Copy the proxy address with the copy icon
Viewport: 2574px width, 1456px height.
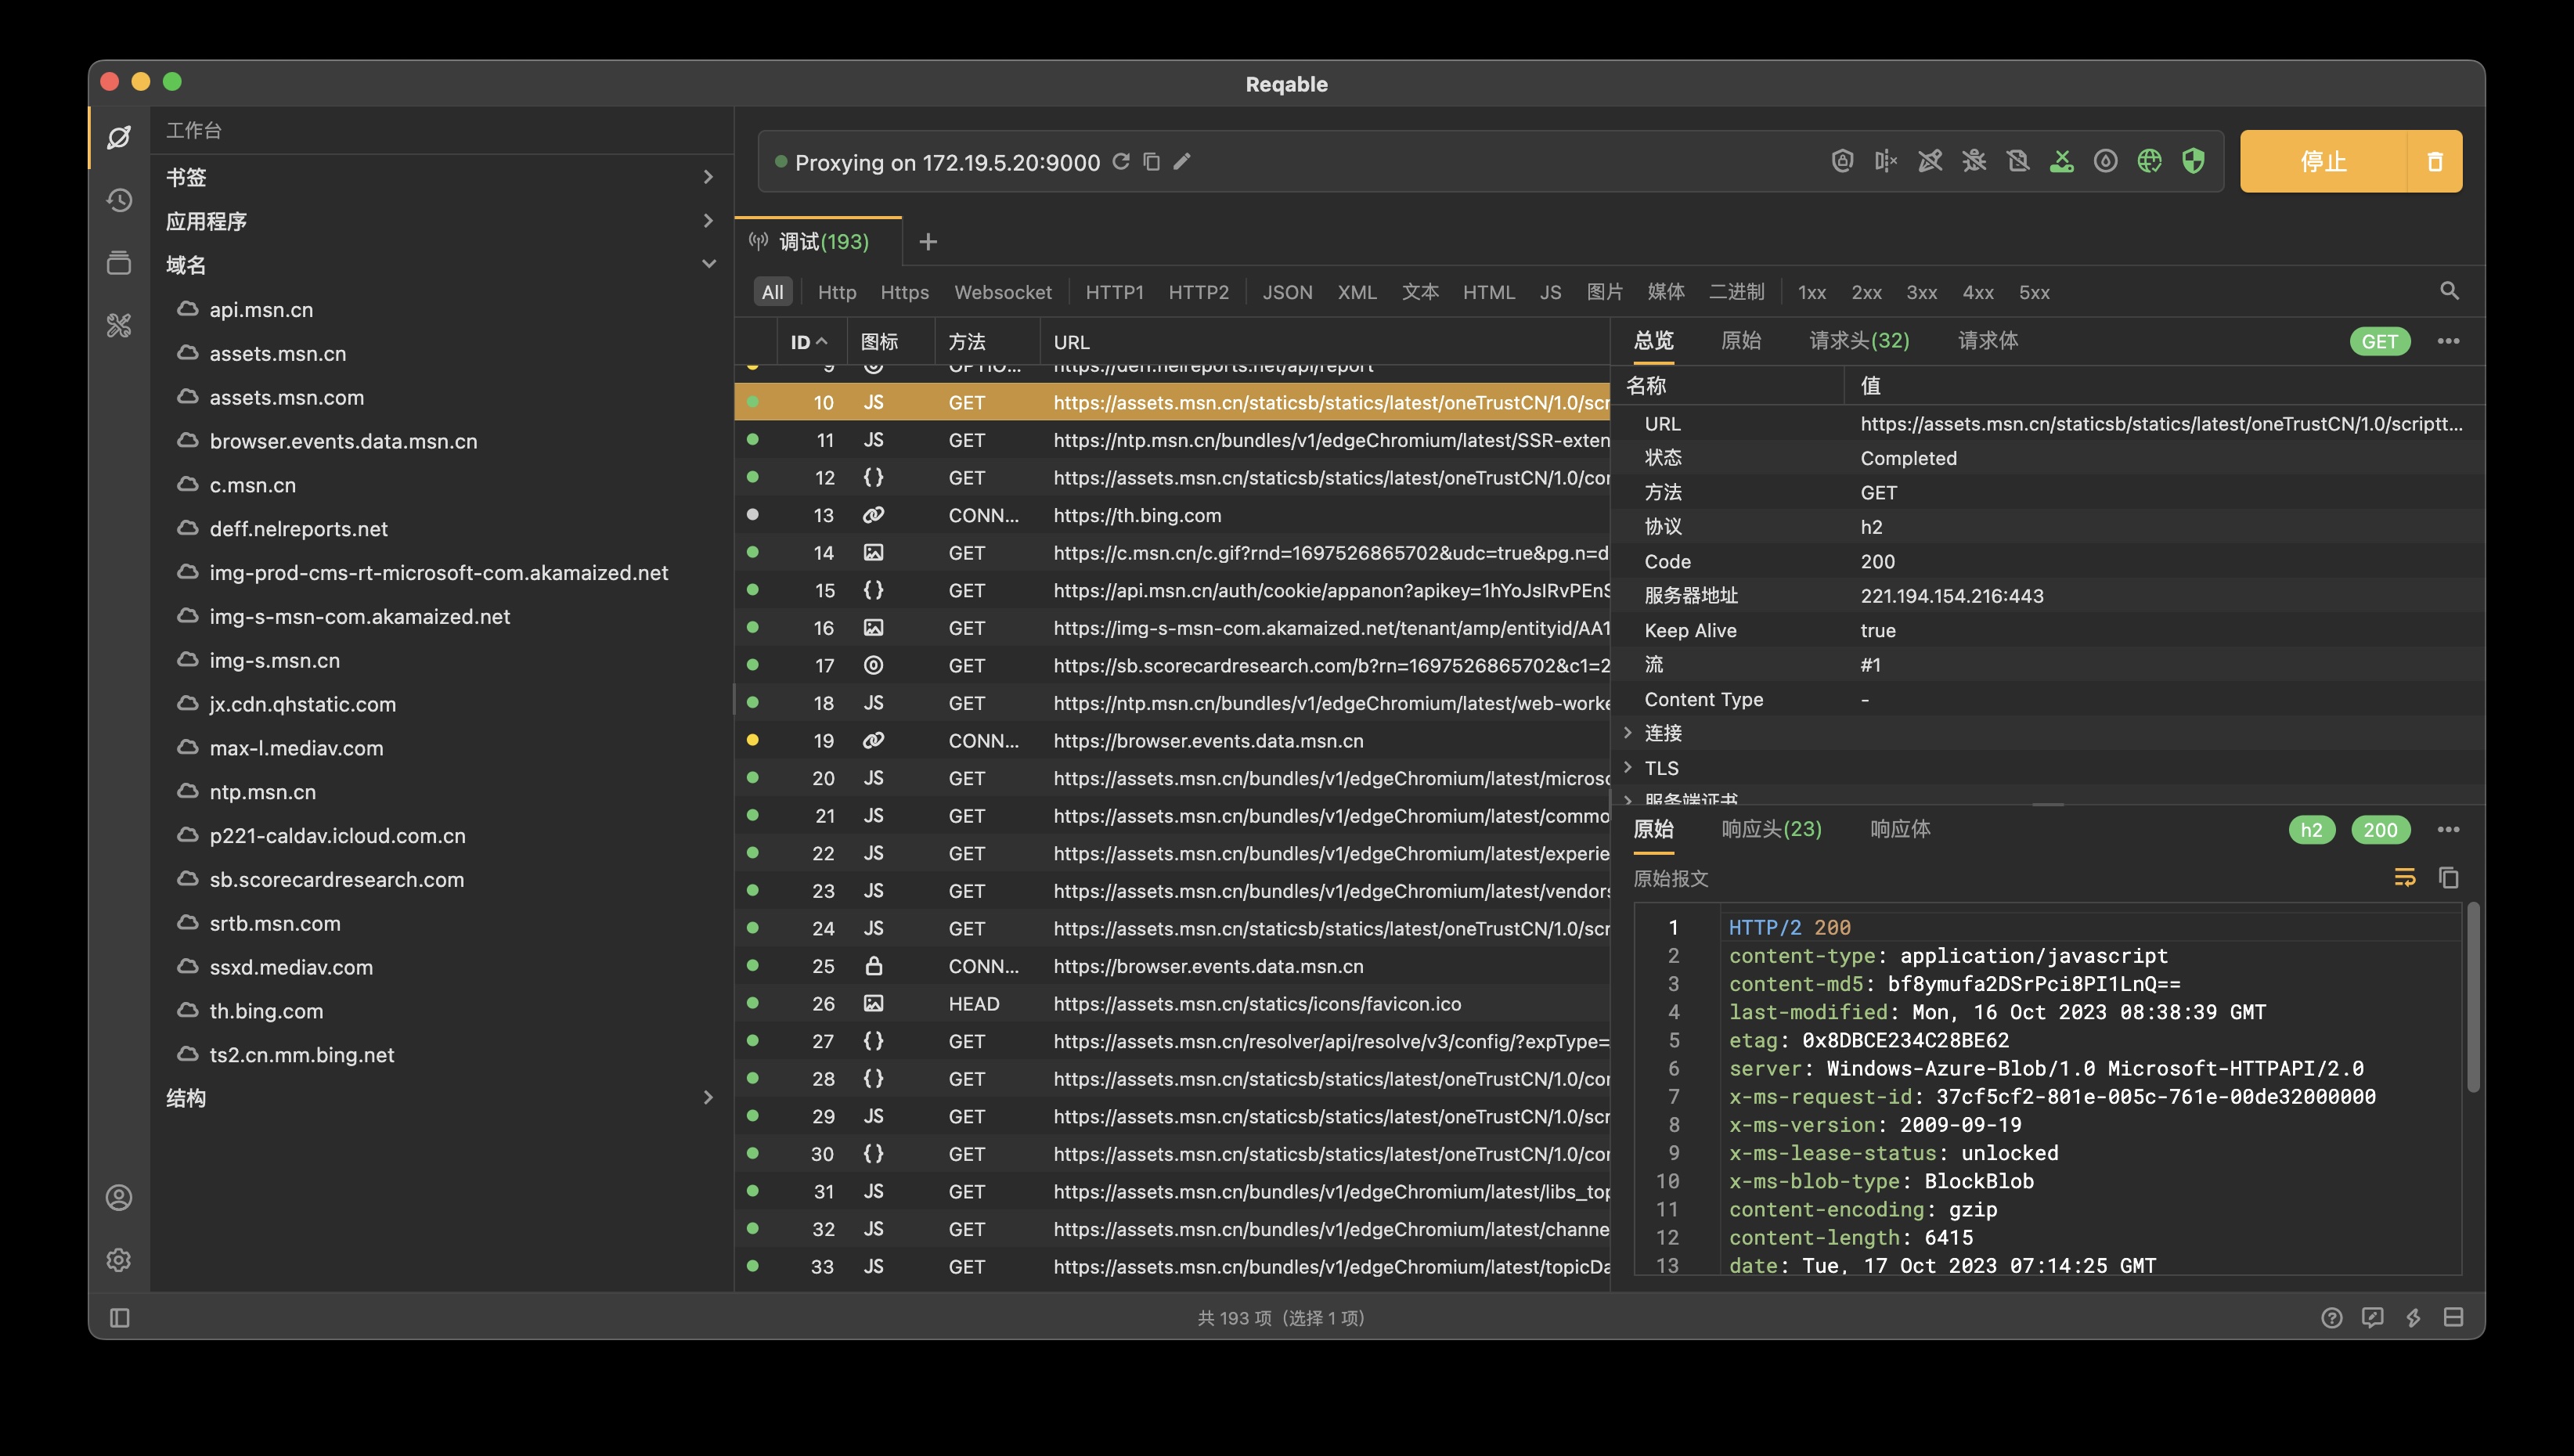point(1152,161)
